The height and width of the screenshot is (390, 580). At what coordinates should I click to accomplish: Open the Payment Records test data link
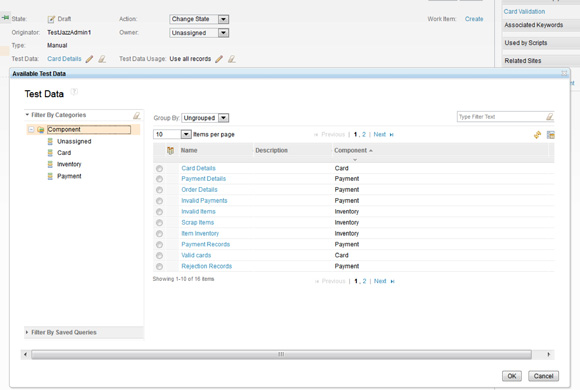coord(206,245)
